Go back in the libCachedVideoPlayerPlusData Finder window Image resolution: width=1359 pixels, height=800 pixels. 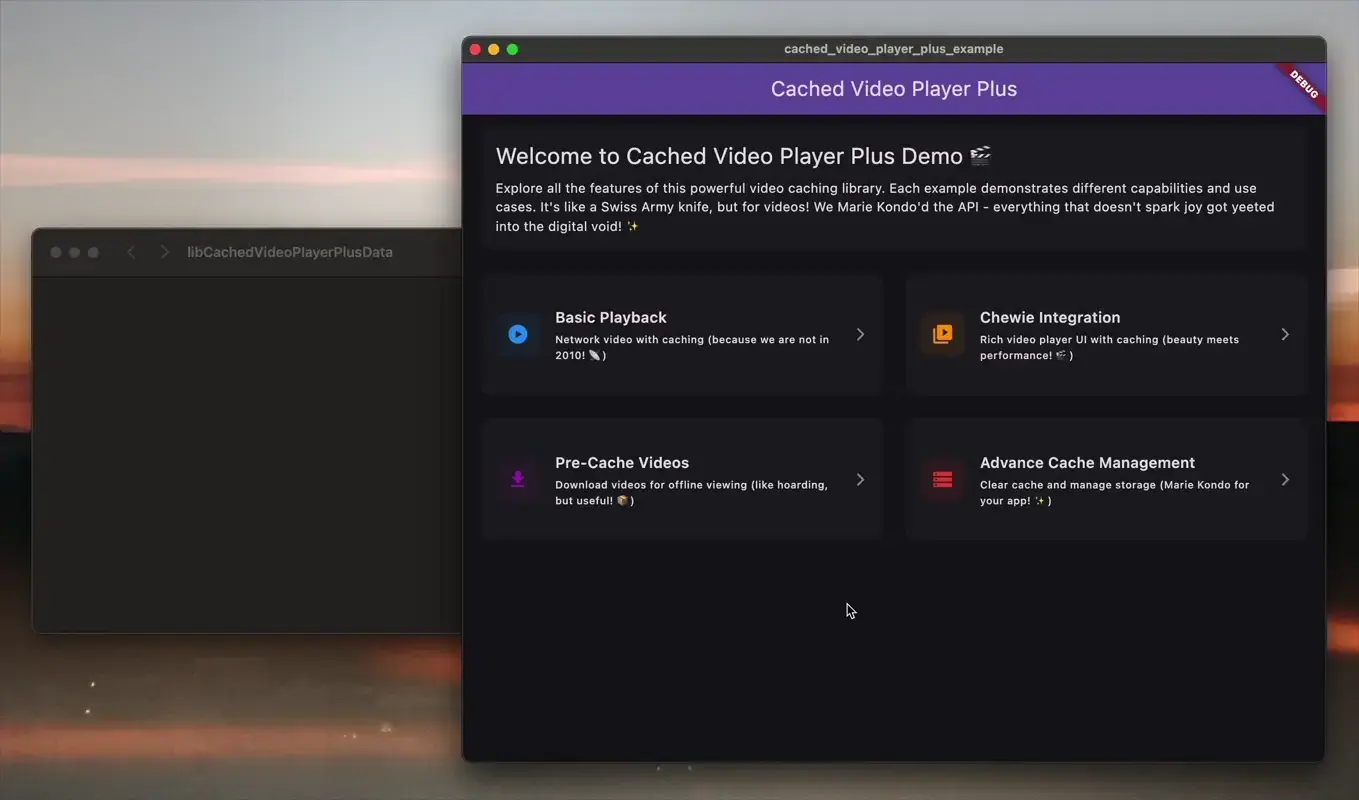[131, 252]
